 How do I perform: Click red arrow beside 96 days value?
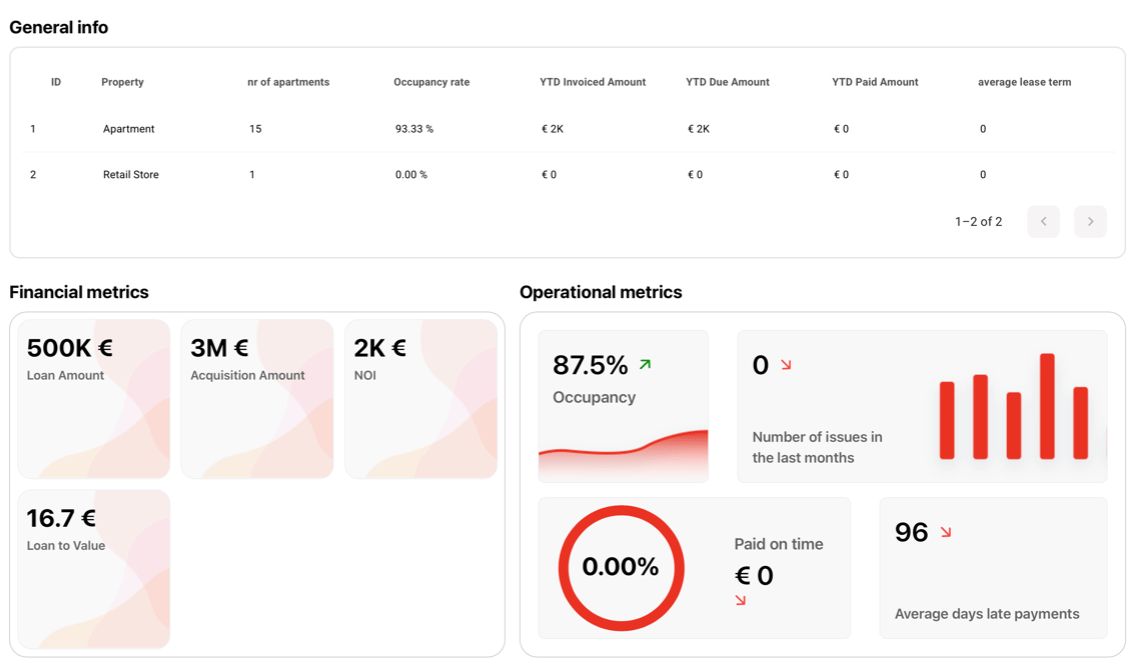pyautogui.click(x=945, y=532)
